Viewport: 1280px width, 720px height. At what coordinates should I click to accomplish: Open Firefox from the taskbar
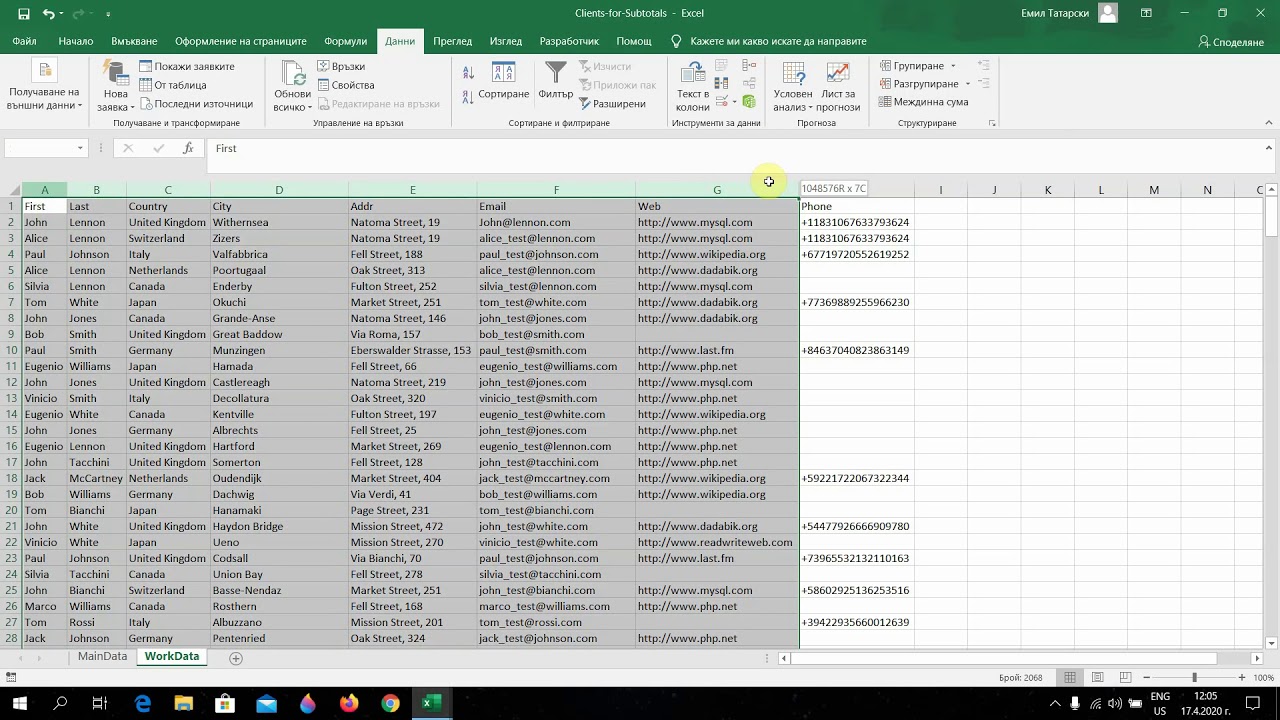[348, 703]
